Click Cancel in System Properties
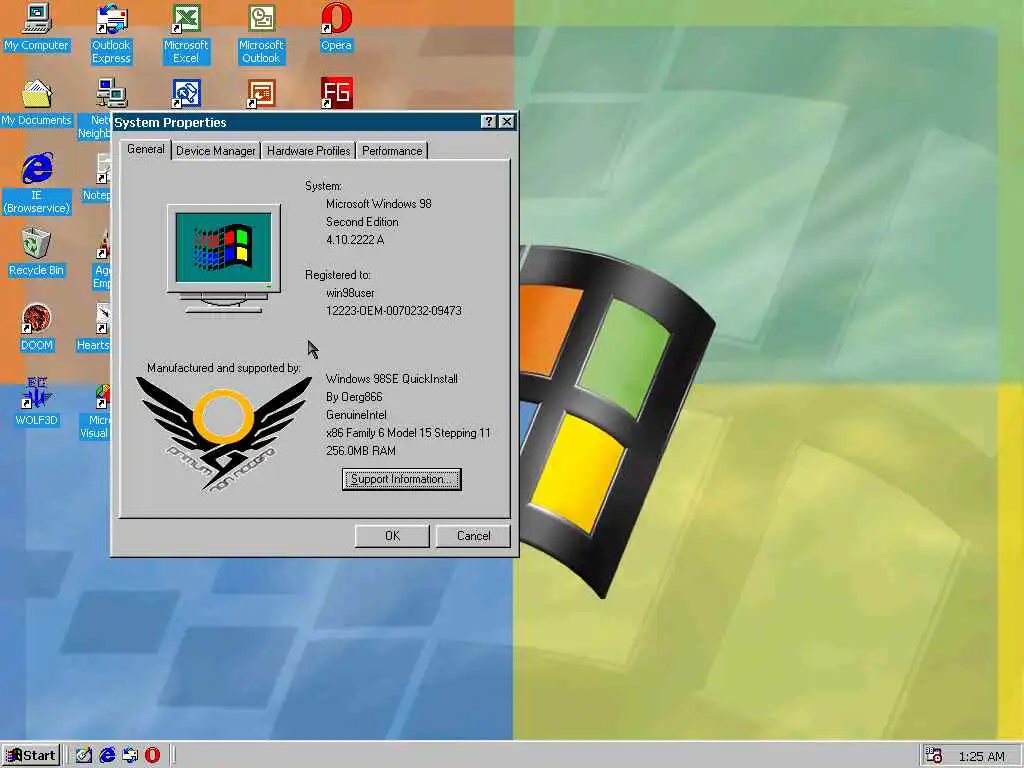Image resolution: width=1024 pixels, height=768 pixels. click(473, 536)
